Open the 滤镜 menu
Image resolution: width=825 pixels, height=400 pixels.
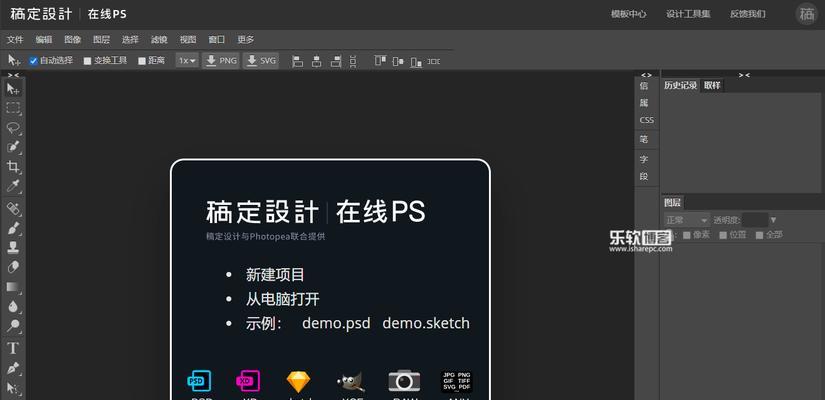click(x=159, y=39)
